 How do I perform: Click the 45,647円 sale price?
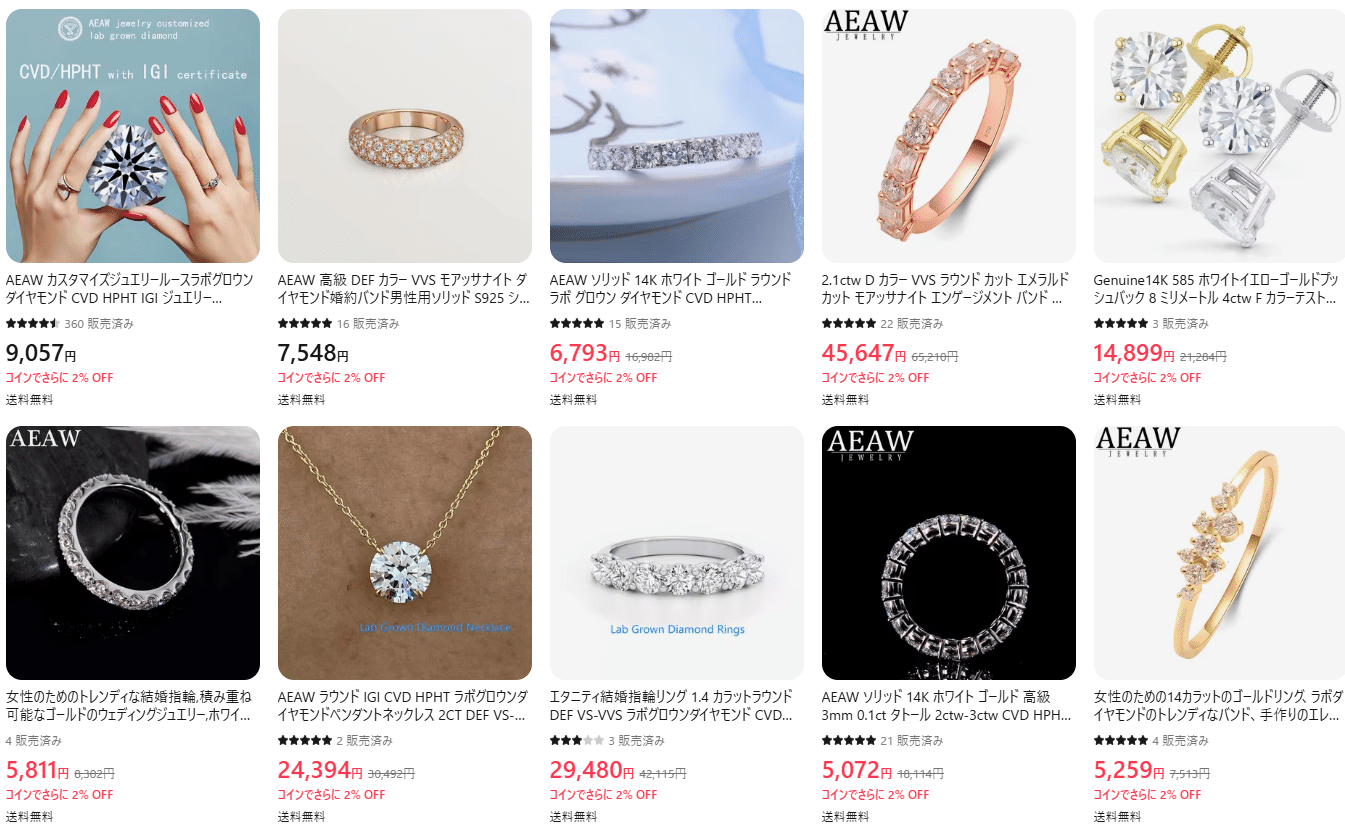point(857,354)
